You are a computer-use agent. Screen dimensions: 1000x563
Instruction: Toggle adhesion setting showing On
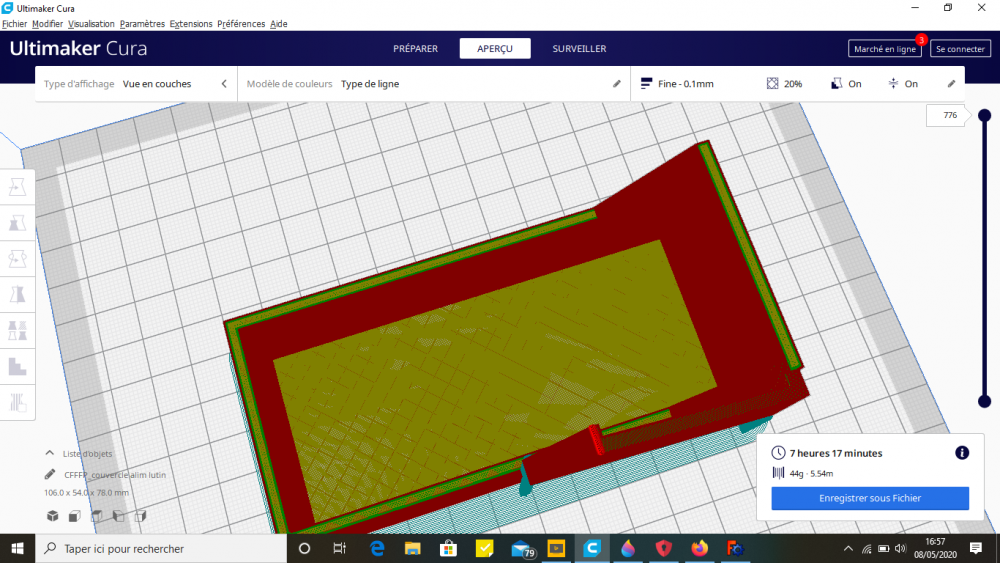coord(903,84)
